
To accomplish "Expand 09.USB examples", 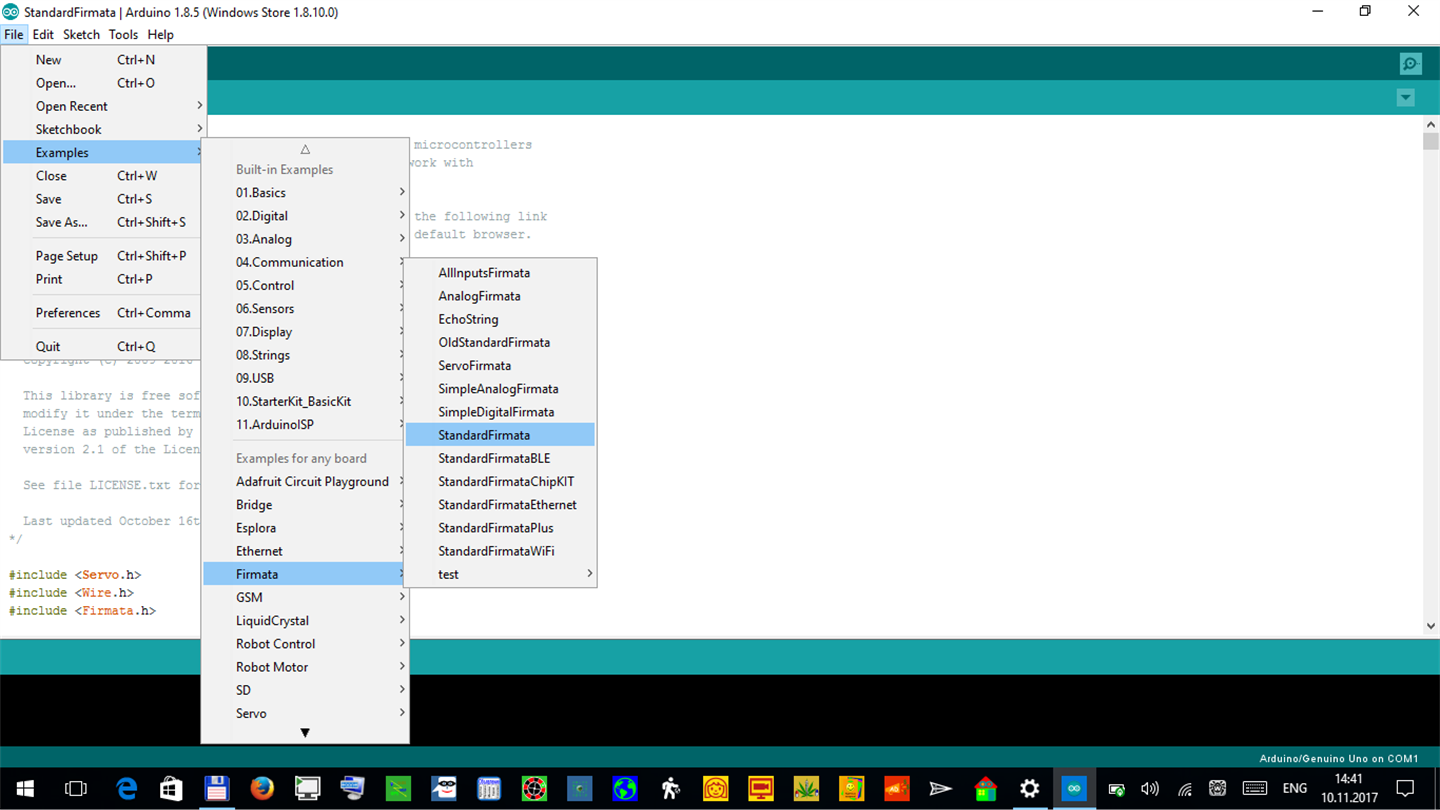I will tap(305, 378).
